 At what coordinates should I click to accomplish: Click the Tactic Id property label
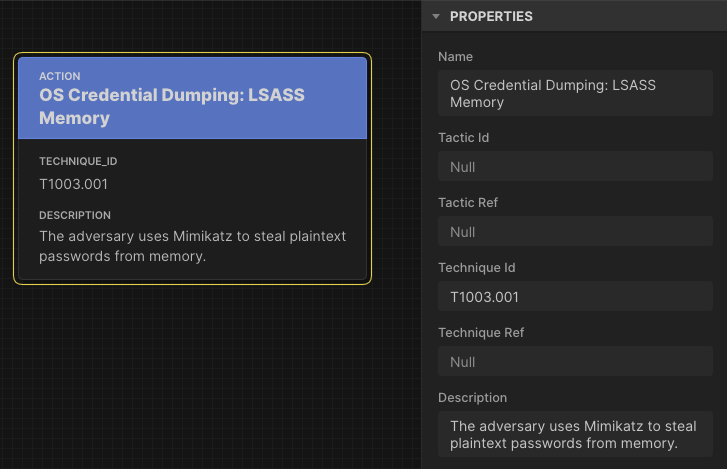tap(463, 137)
